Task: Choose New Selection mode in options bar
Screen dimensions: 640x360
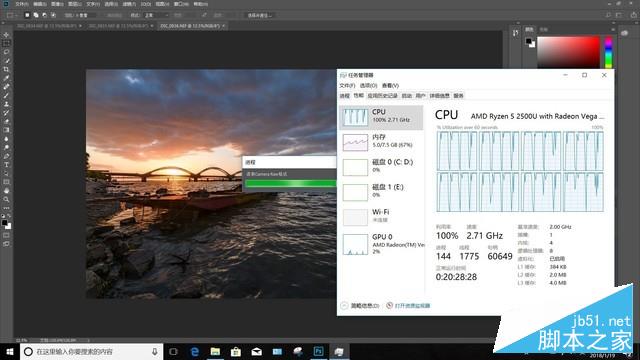Action: click(27, 15)
